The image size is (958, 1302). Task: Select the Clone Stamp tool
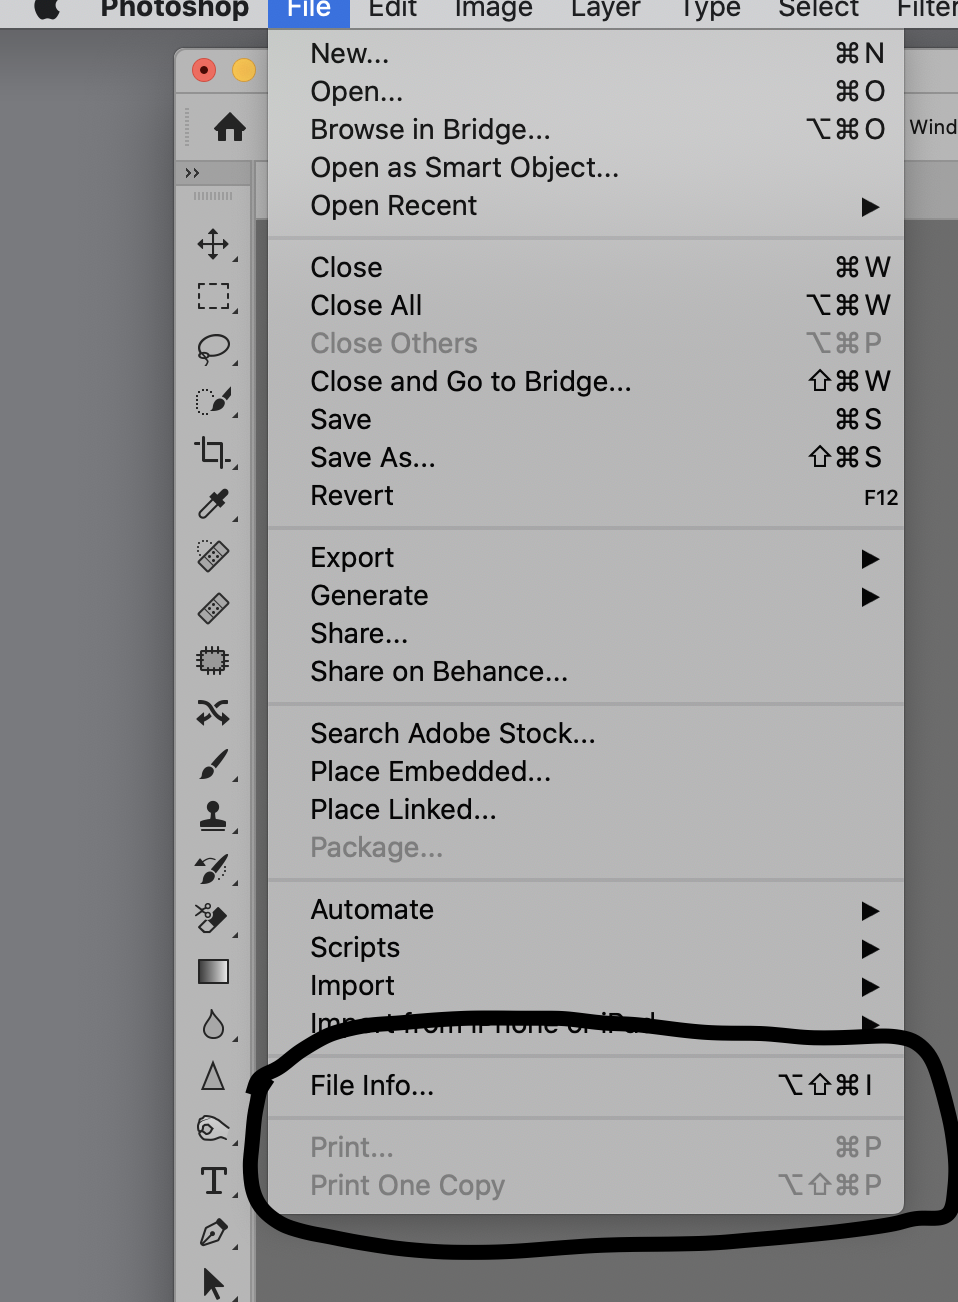pos(214,816)
